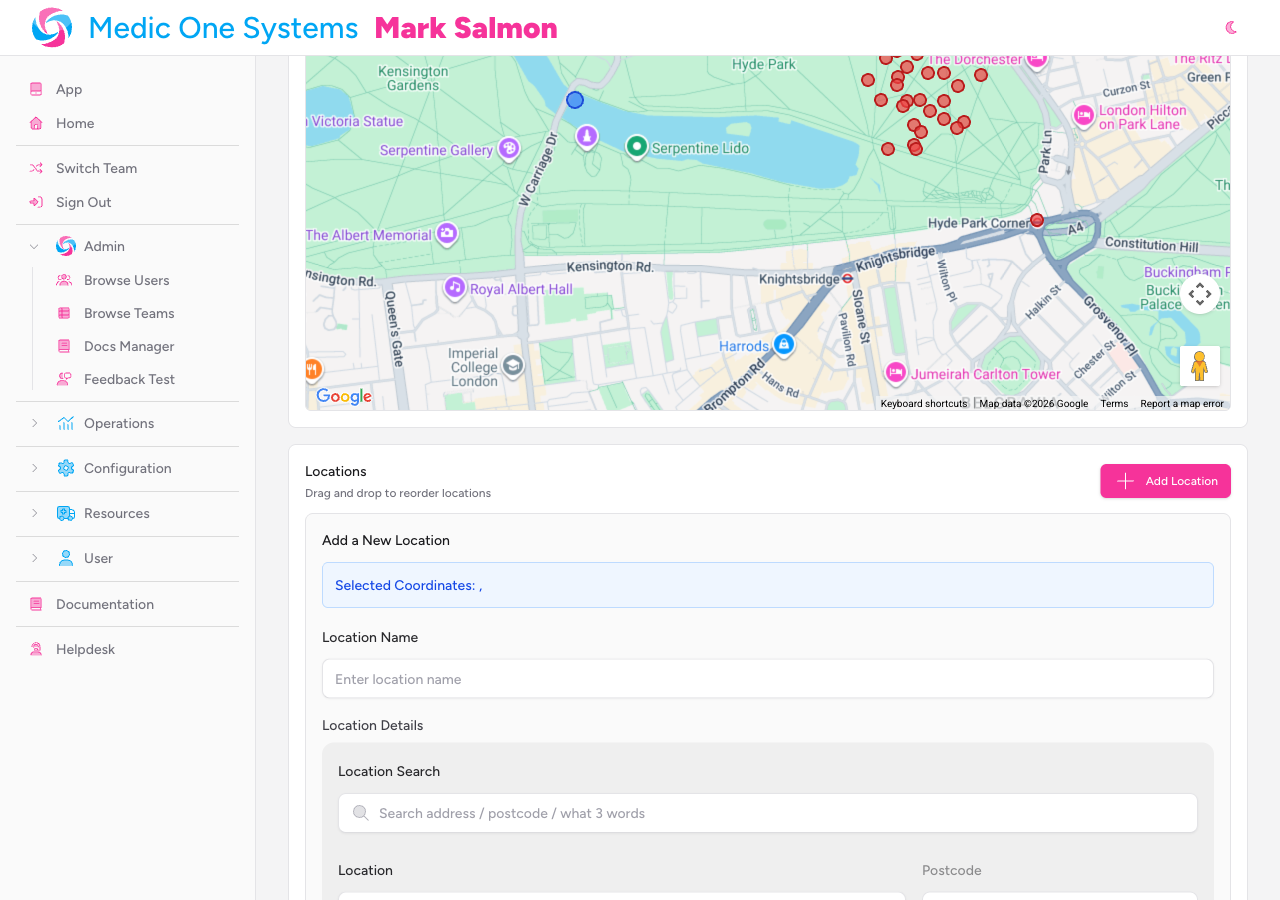
Task: Toggle dark mode with the moon icon
Action: [x=1231, y=28]
